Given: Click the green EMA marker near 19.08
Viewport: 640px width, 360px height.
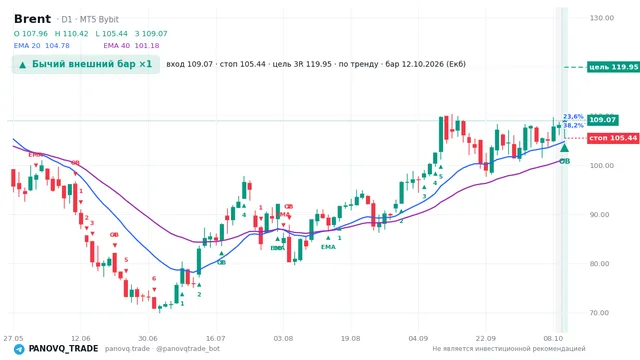Looking at the screenshot, I should click(328, 247).
